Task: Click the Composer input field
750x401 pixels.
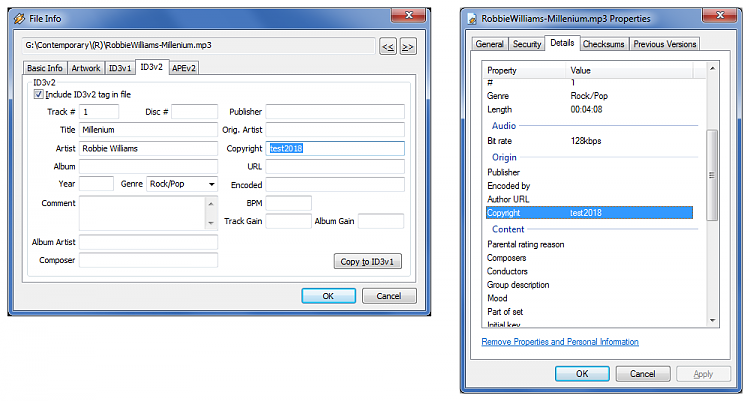Action: click(148, 260)
